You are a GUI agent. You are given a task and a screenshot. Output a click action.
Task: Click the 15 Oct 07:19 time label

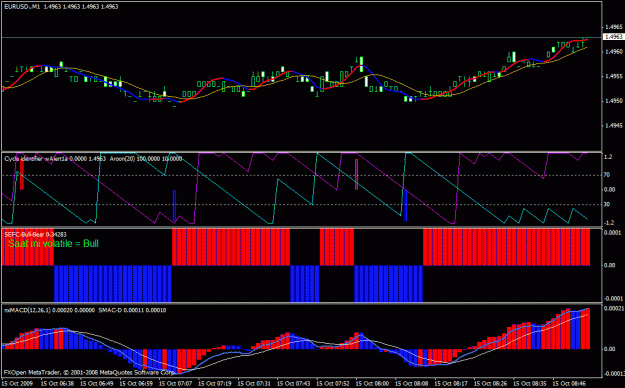pos(215,383)
